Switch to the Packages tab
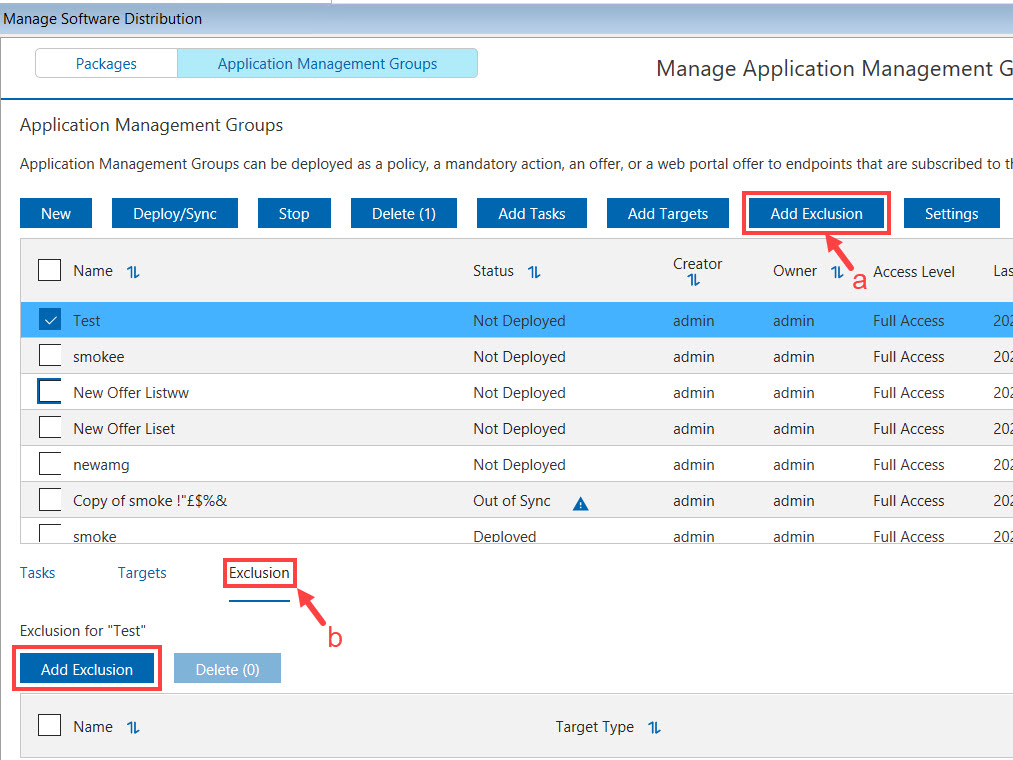Screen dimensions: 1013x760 (x=106, y=64)
